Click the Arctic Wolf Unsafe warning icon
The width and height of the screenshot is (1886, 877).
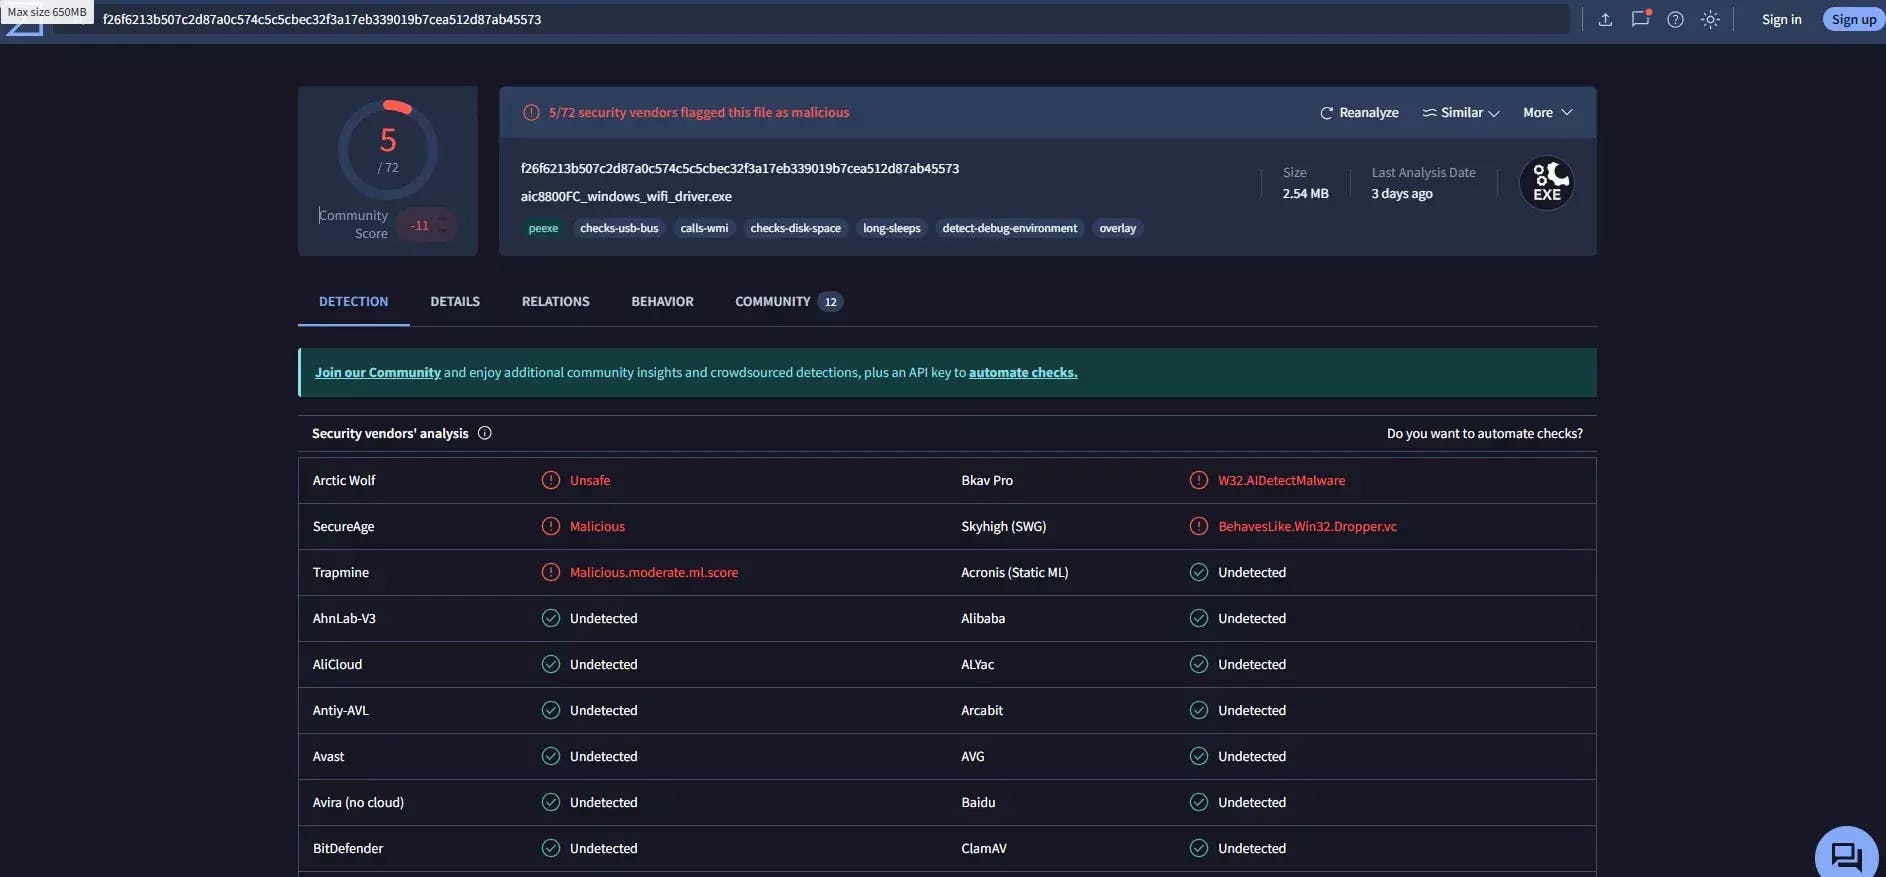click(x=551, y=481)
